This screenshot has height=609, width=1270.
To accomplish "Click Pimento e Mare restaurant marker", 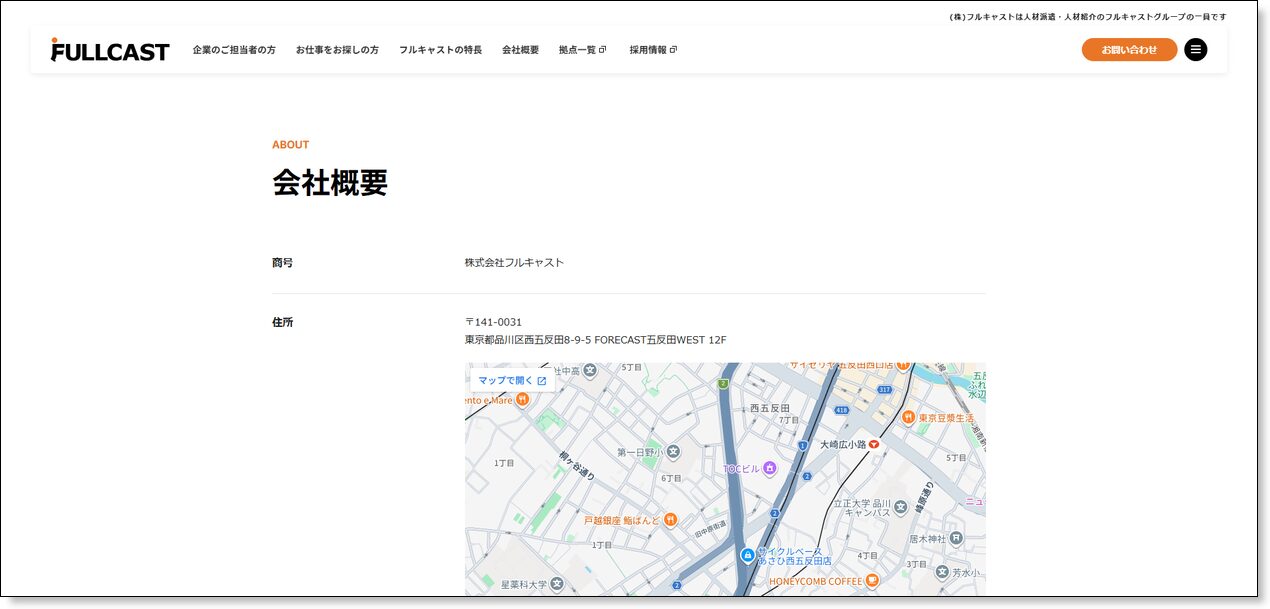I will click(522, 400).
